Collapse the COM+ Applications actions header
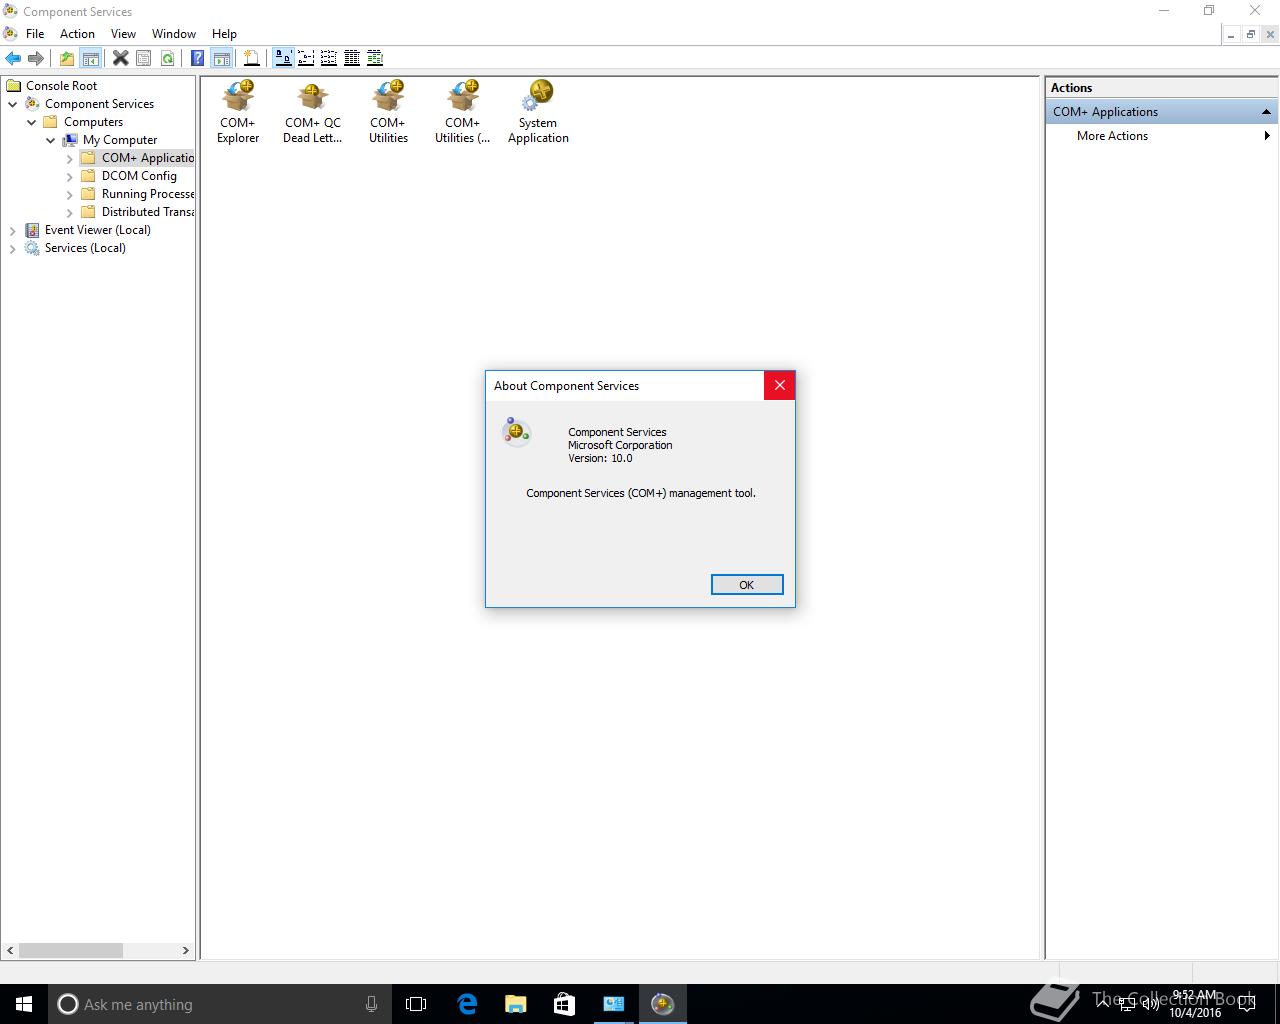 1266,112
